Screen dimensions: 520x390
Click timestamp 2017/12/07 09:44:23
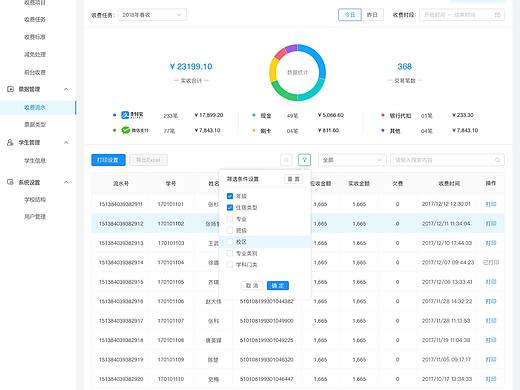448,262
